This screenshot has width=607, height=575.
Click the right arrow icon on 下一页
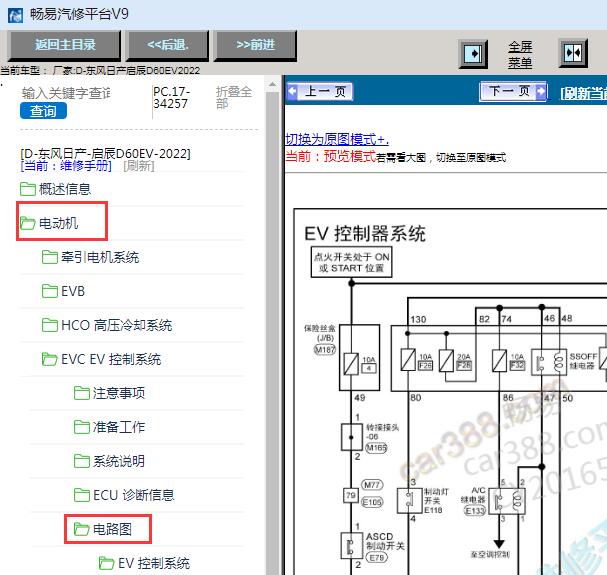pos(541,92)
